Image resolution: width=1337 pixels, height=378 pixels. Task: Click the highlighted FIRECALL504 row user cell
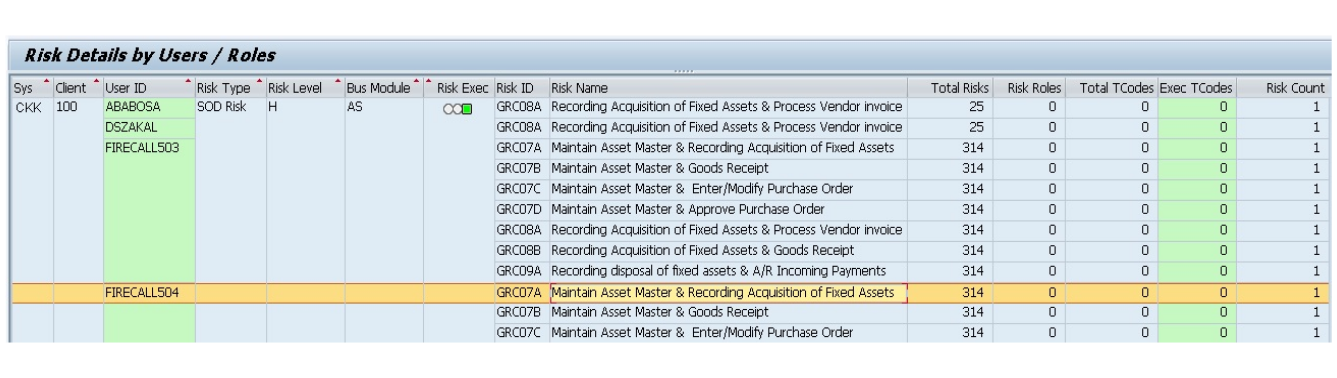(x=148, y=292)
